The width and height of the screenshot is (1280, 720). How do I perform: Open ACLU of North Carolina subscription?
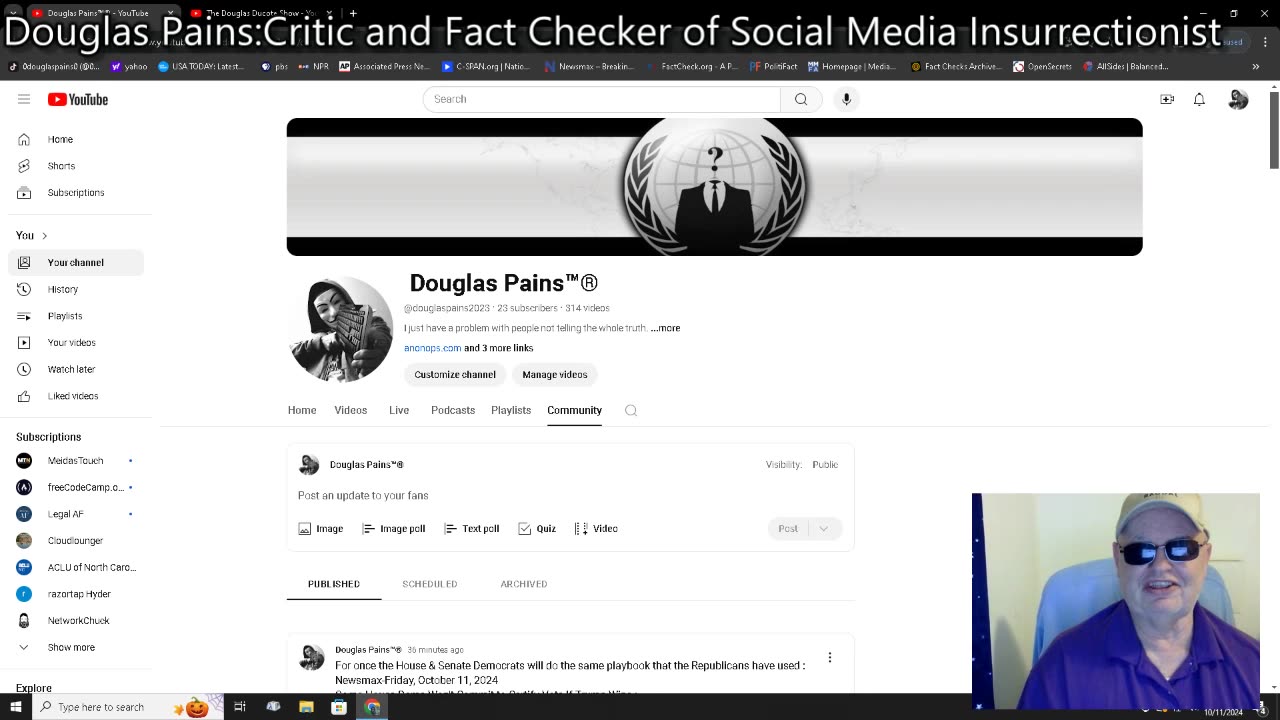(x=76, y=567)
